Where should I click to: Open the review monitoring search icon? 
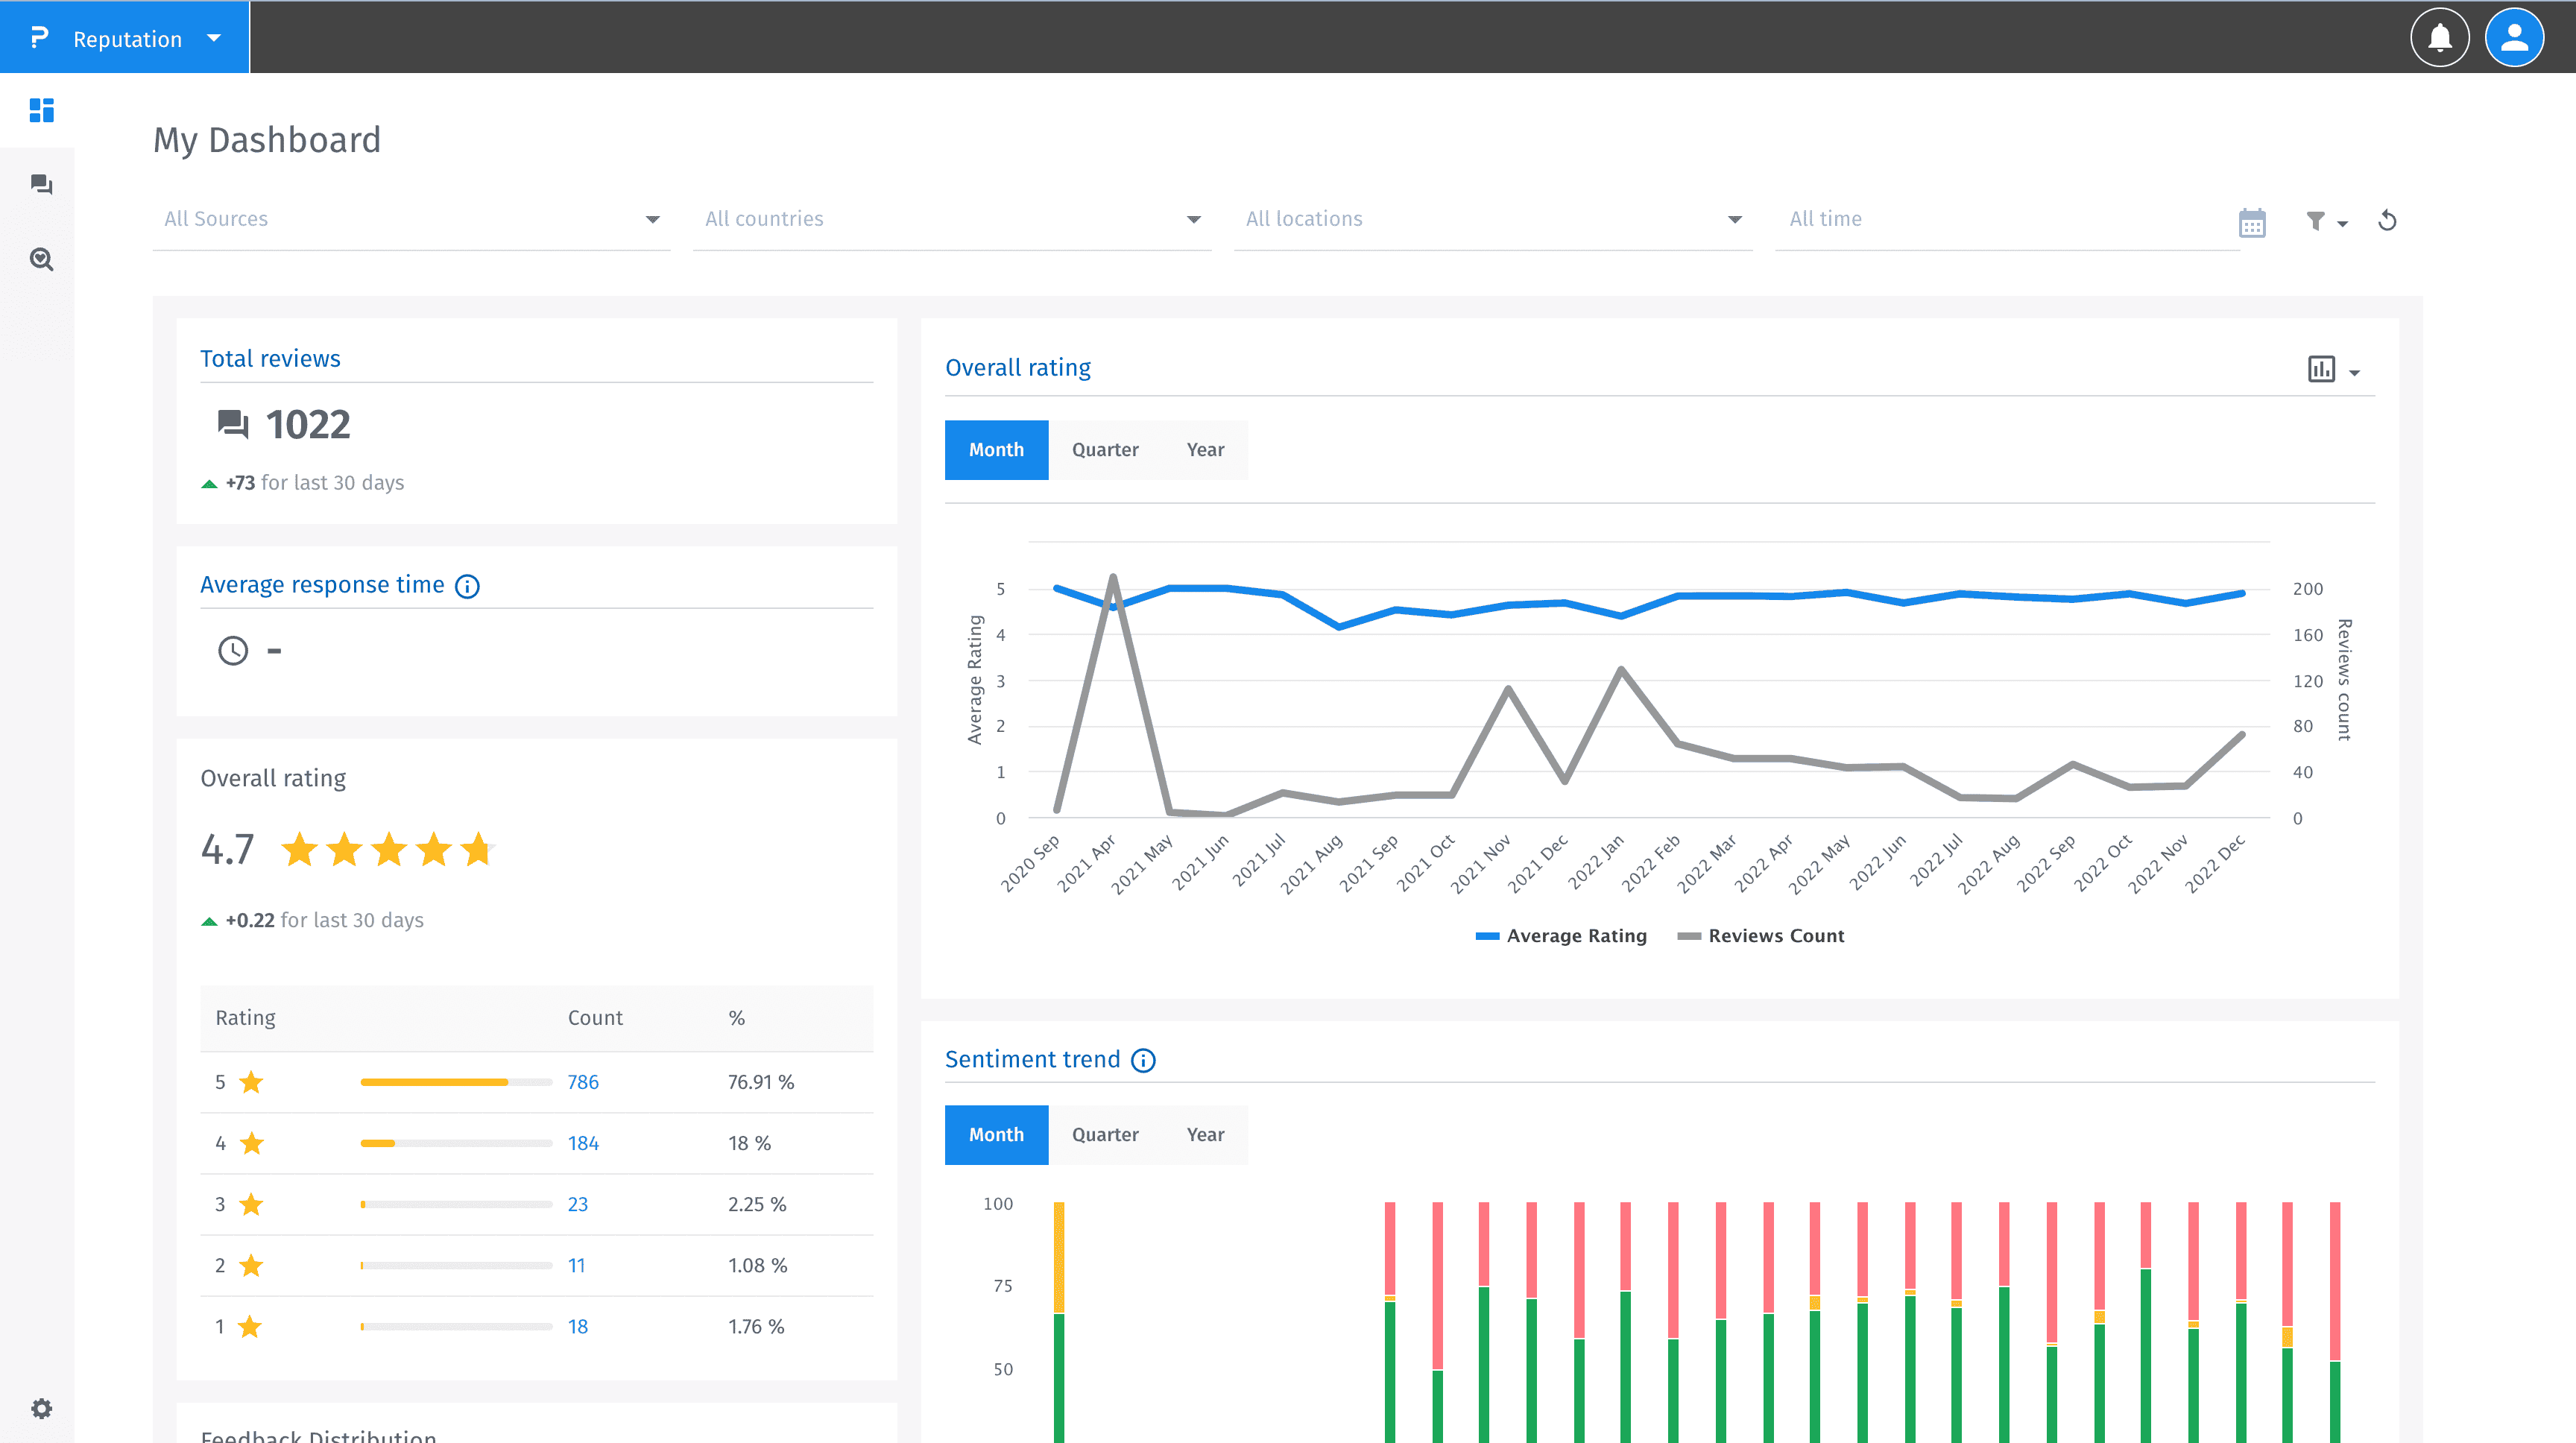(x=41, y=259)
